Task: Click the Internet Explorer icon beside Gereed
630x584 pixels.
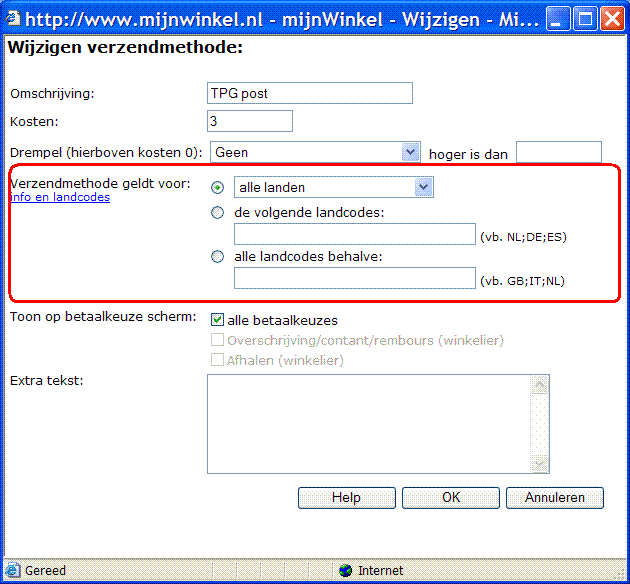Action: pyautogui.click(x=12, y=570)
